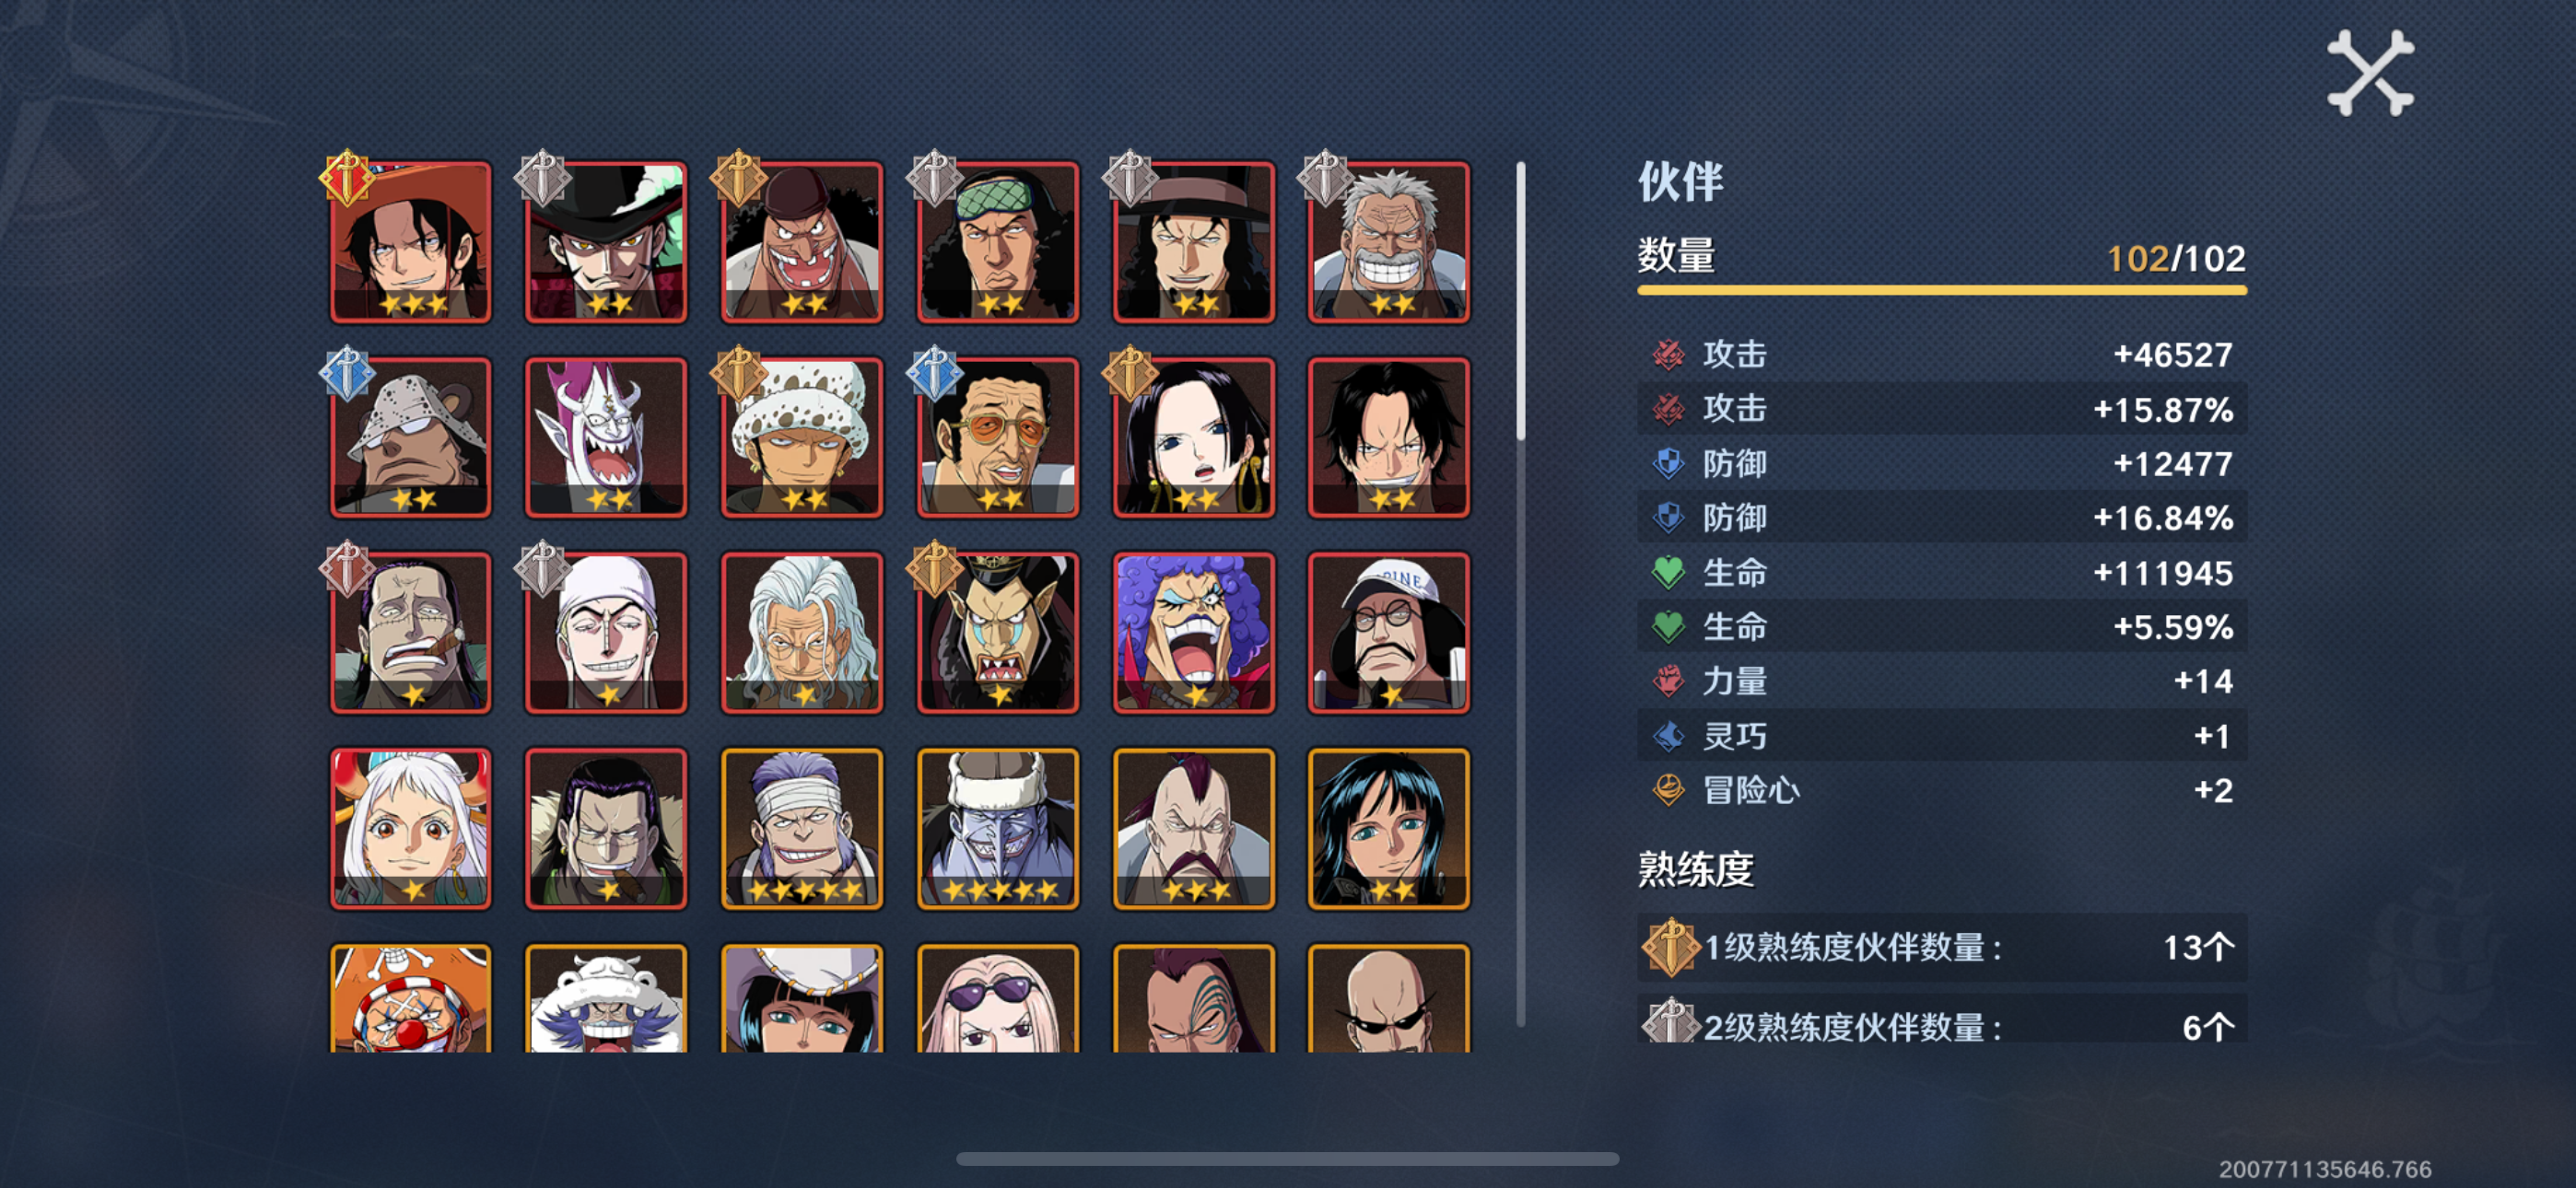Click the blue proficiency badge on Kizaru
The image size is (2576, 1188).
(x=934, y=373)
